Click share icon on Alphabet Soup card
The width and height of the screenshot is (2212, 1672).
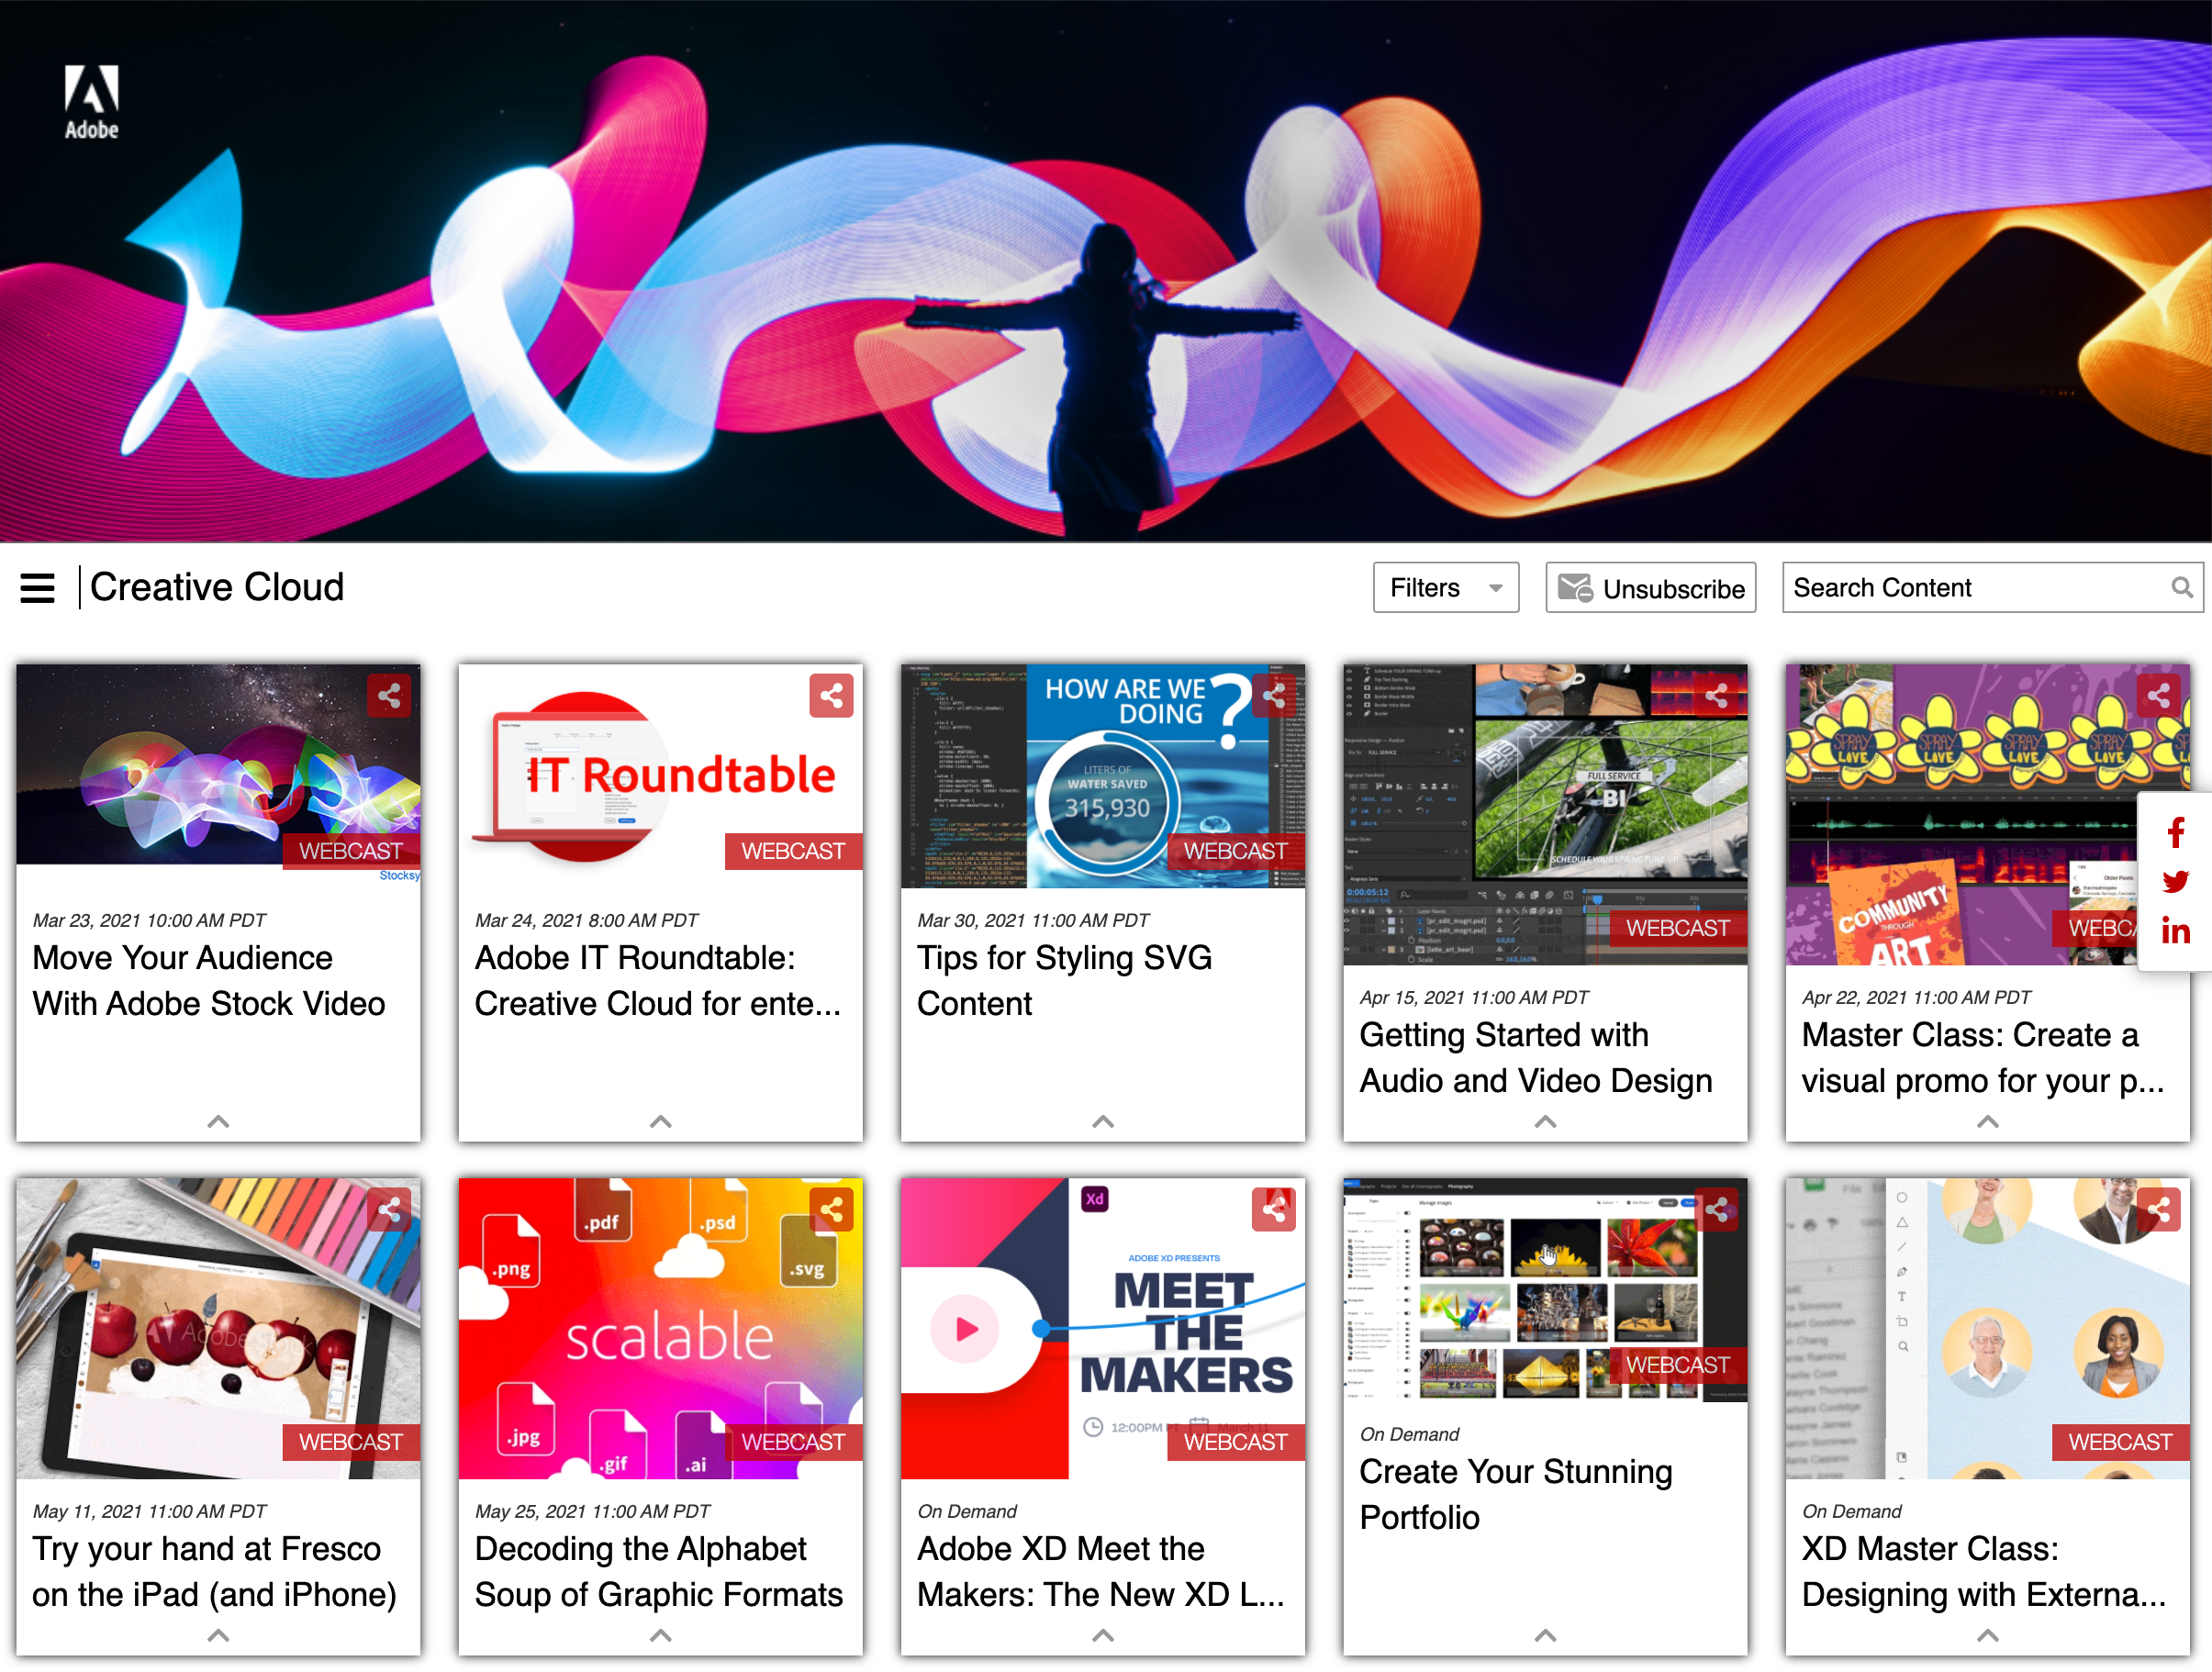tap(831, 1211)
